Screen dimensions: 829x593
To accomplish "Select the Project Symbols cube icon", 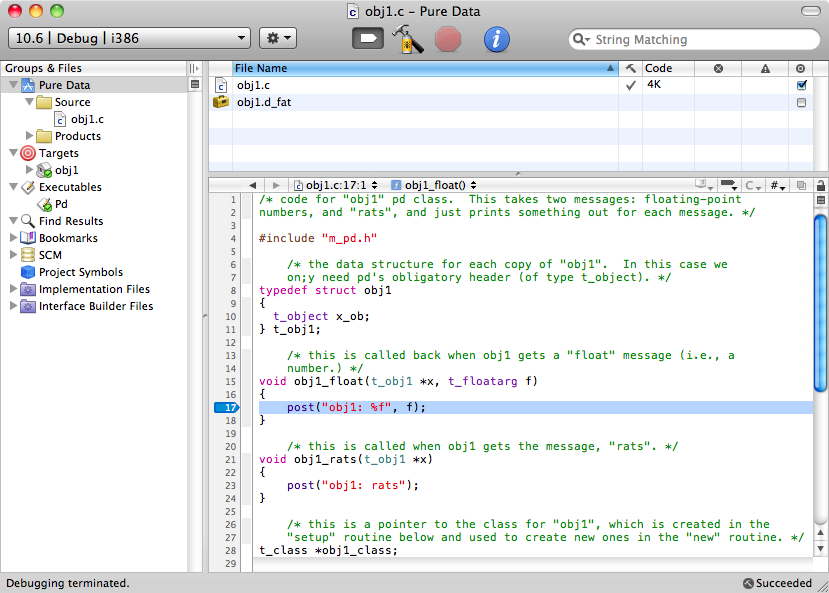I will click(27, 272).
